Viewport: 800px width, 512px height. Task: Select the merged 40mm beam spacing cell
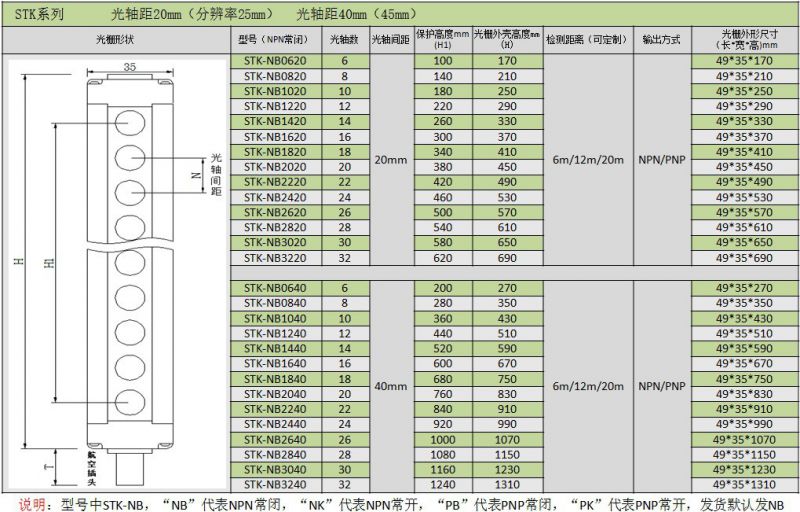click(390, 385)
